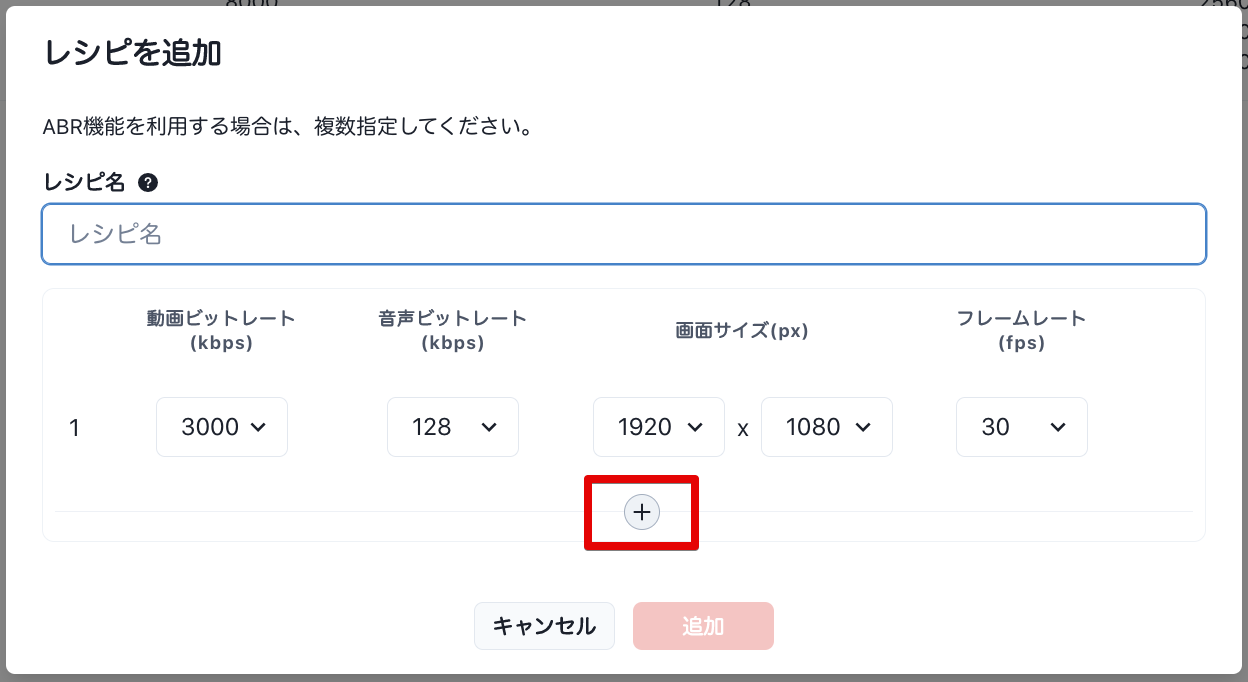Select row number 1 in the recipe table
The width and height of the screenshot is (1248, 682).
point(74,428)
